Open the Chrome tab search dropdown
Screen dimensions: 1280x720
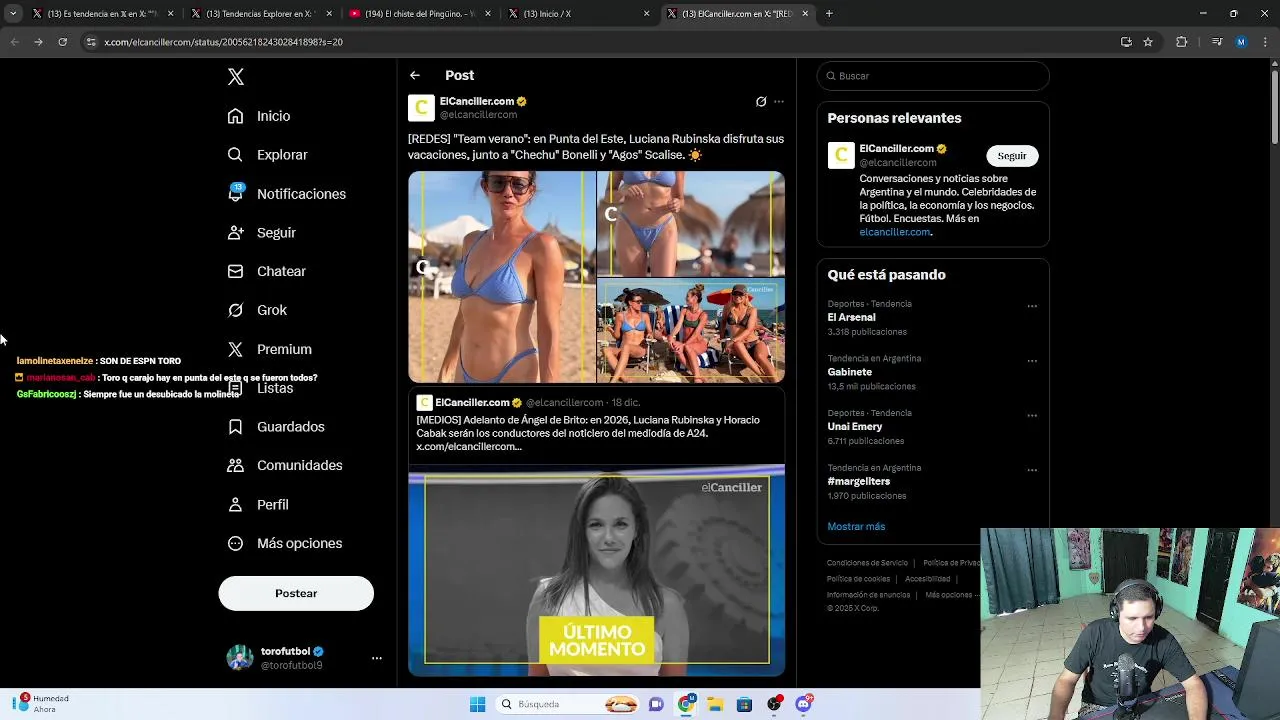pyautogui.click(x=13, y=14)
